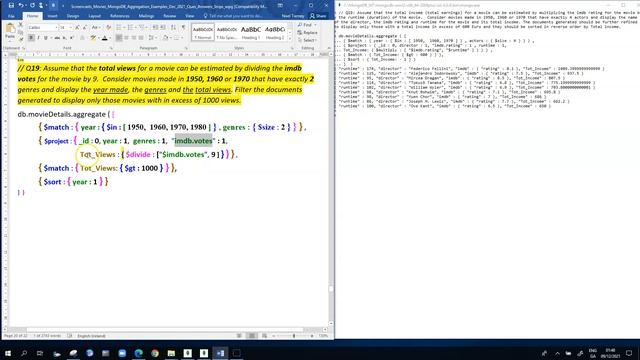Switch to the Layout tab

pos(94,16)
